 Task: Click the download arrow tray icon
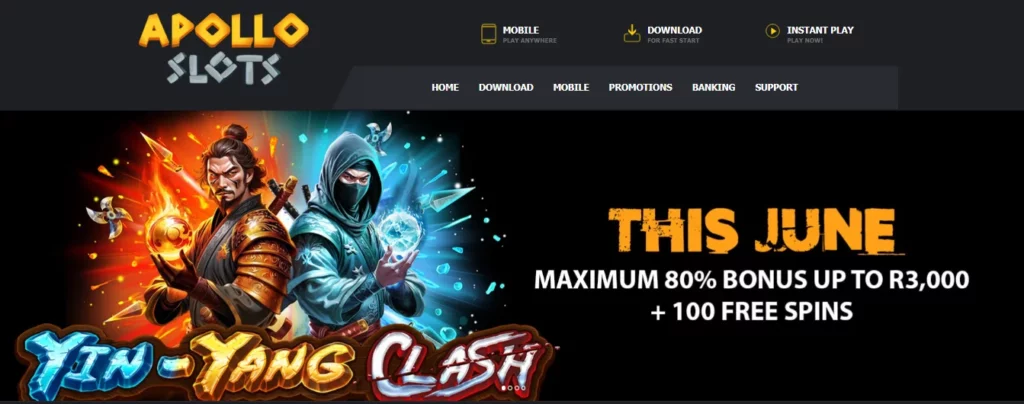(x=632, y=33)
